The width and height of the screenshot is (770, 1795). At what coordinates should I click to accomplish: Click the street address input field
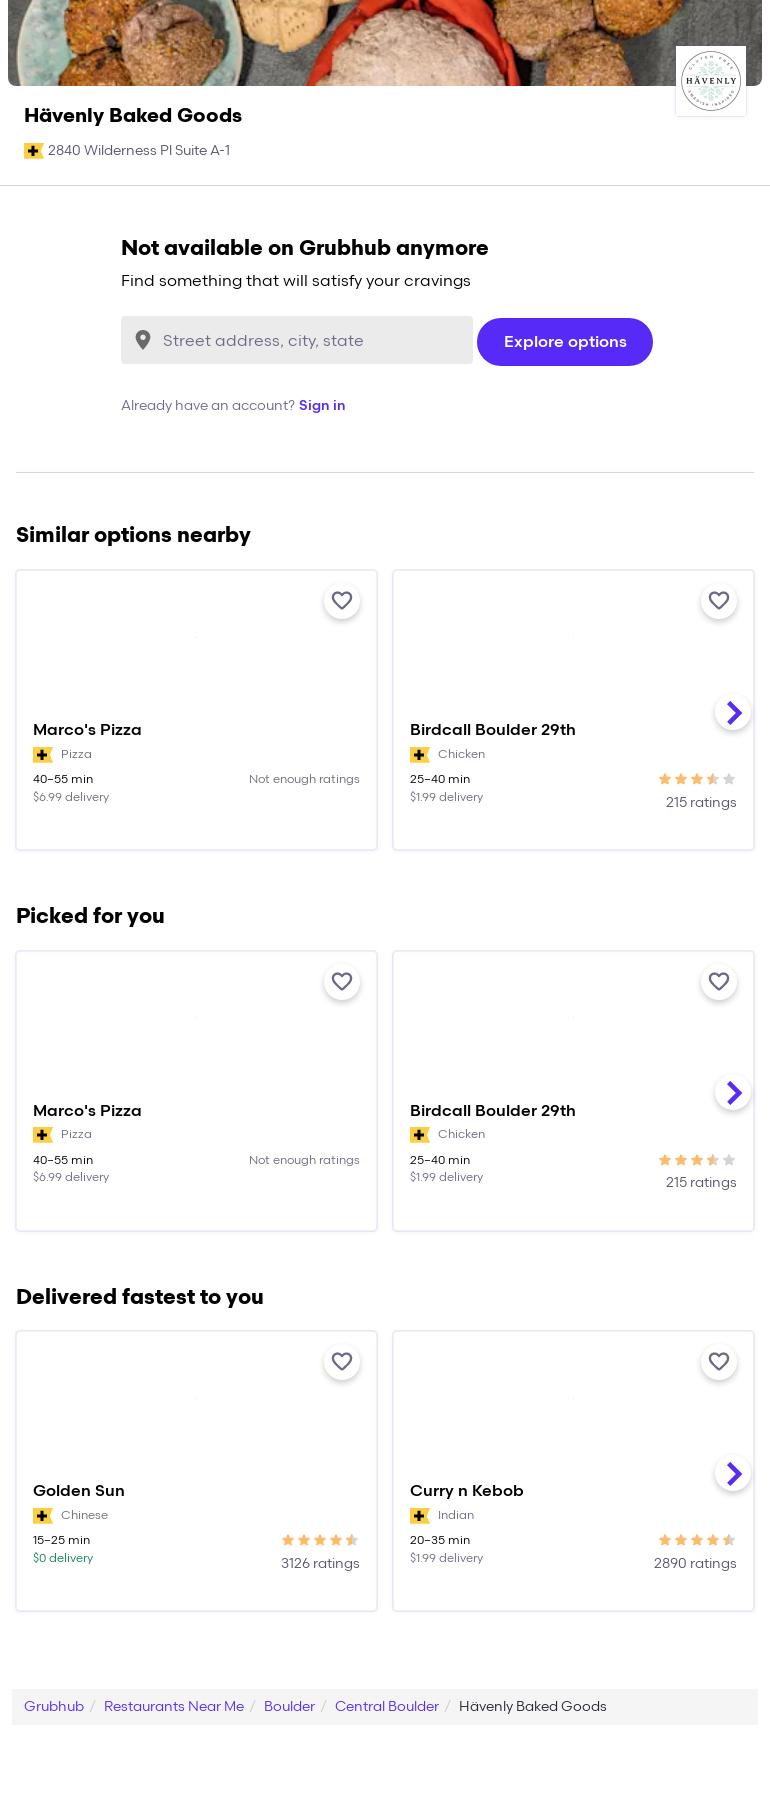tap(300, 340)
